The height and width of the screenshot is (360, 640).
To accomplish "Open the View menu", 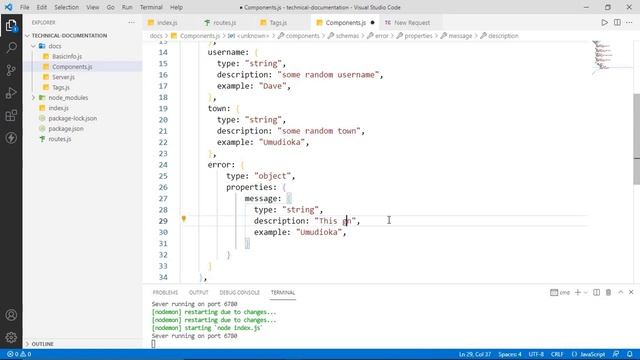I will coord(93,7).
